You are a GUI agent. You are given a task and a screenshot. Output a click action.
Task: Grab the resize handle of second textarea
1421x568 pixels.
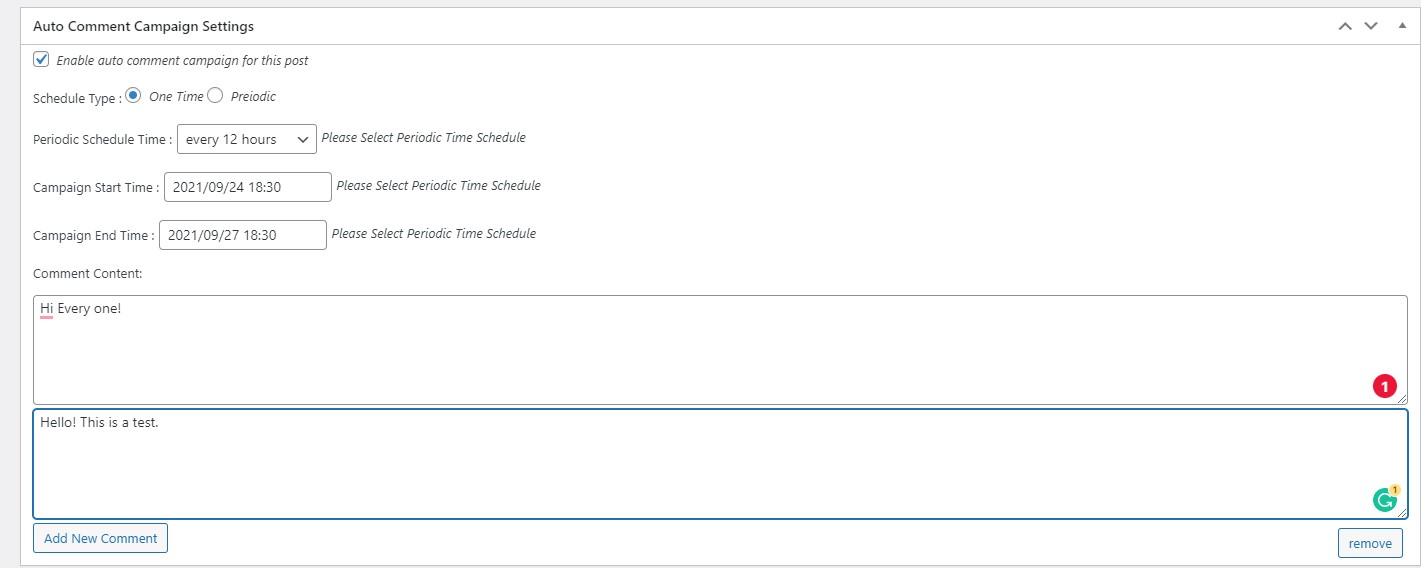click(1402, 513)
